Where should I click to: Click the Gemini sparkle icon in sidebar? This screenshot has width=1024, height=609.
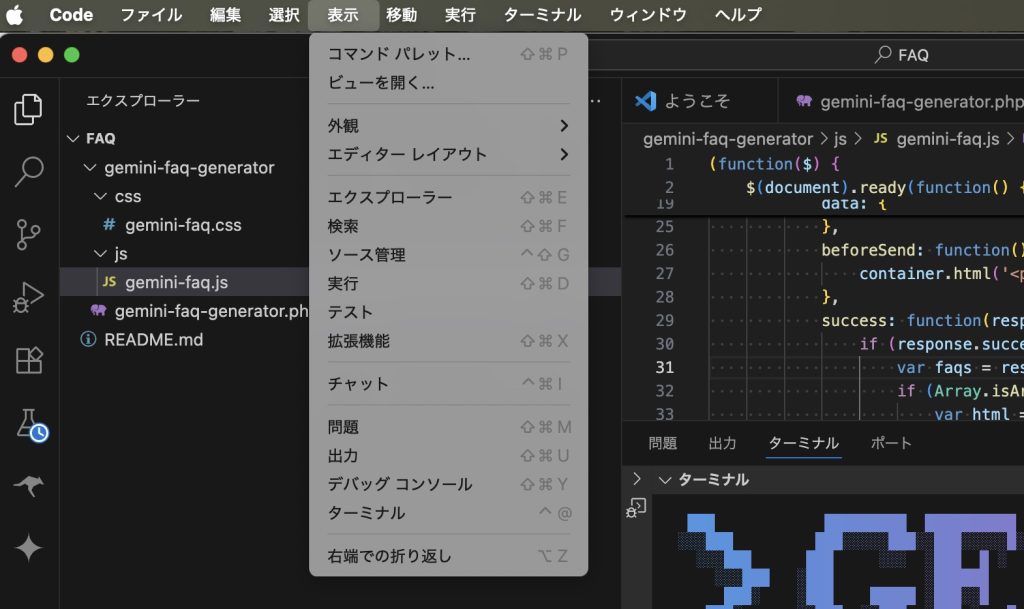[28, 548]
